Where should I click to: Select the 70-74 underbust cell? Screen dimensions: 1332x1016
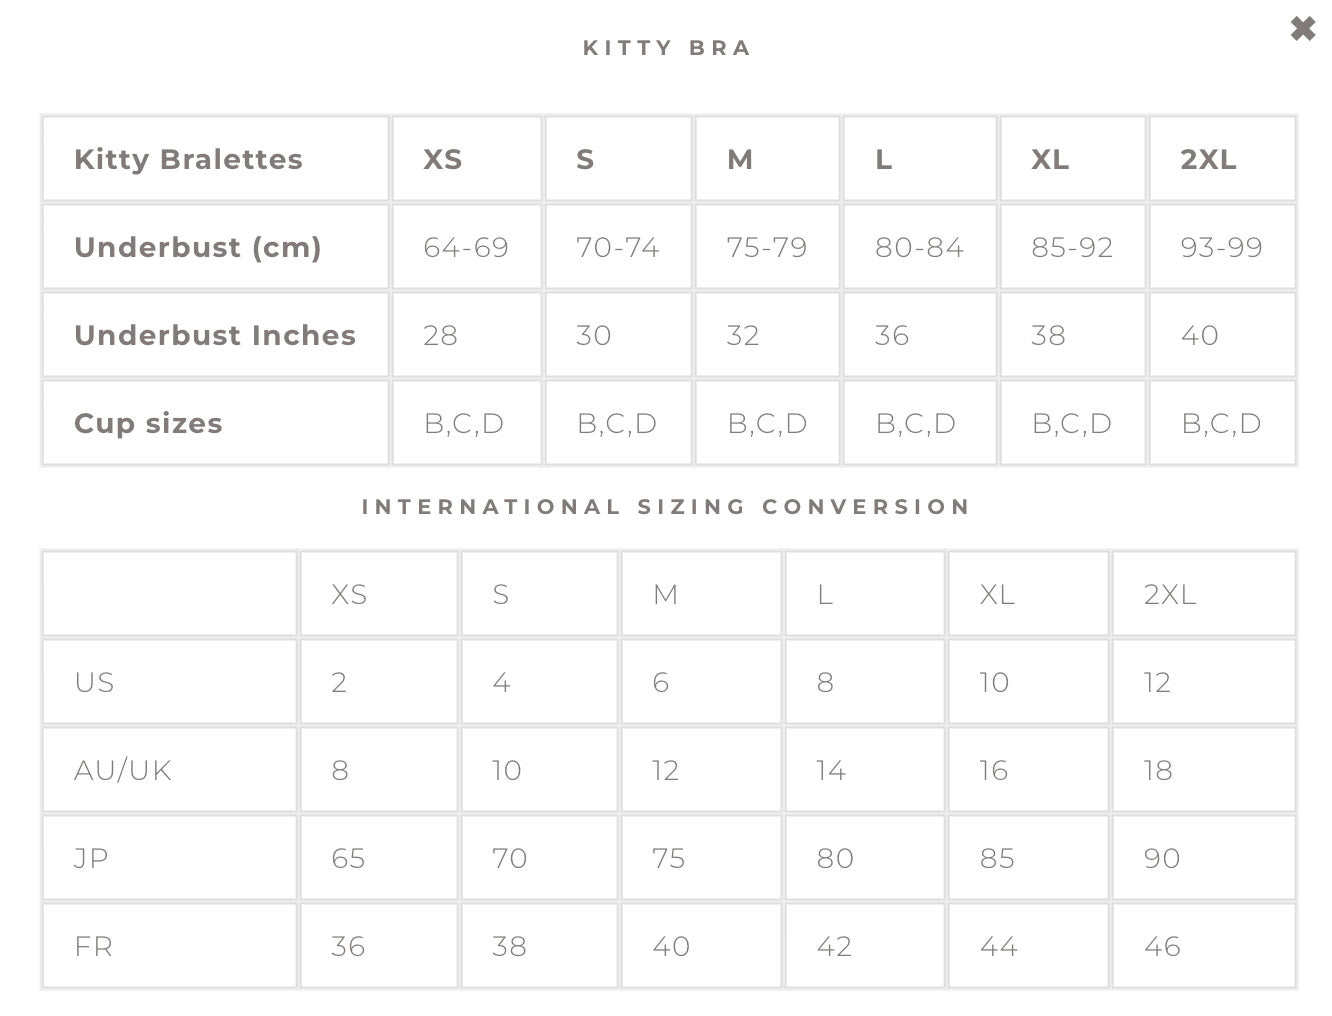click(x=617, y=247)
